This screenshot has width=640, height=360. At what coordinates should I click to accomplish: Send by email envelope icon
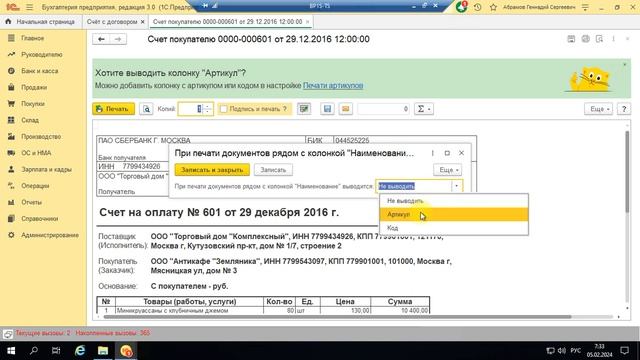[346, 109]
